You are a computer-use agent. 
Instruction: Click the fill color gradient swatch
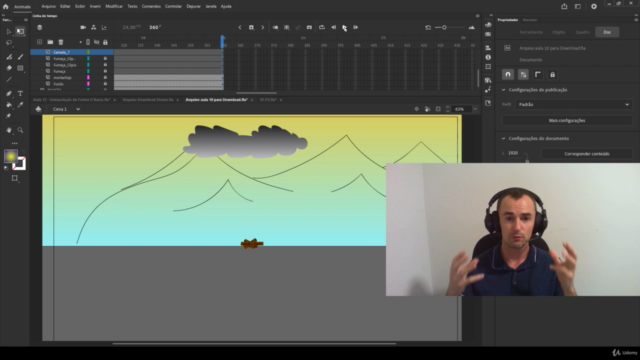[x=11, y=156]
